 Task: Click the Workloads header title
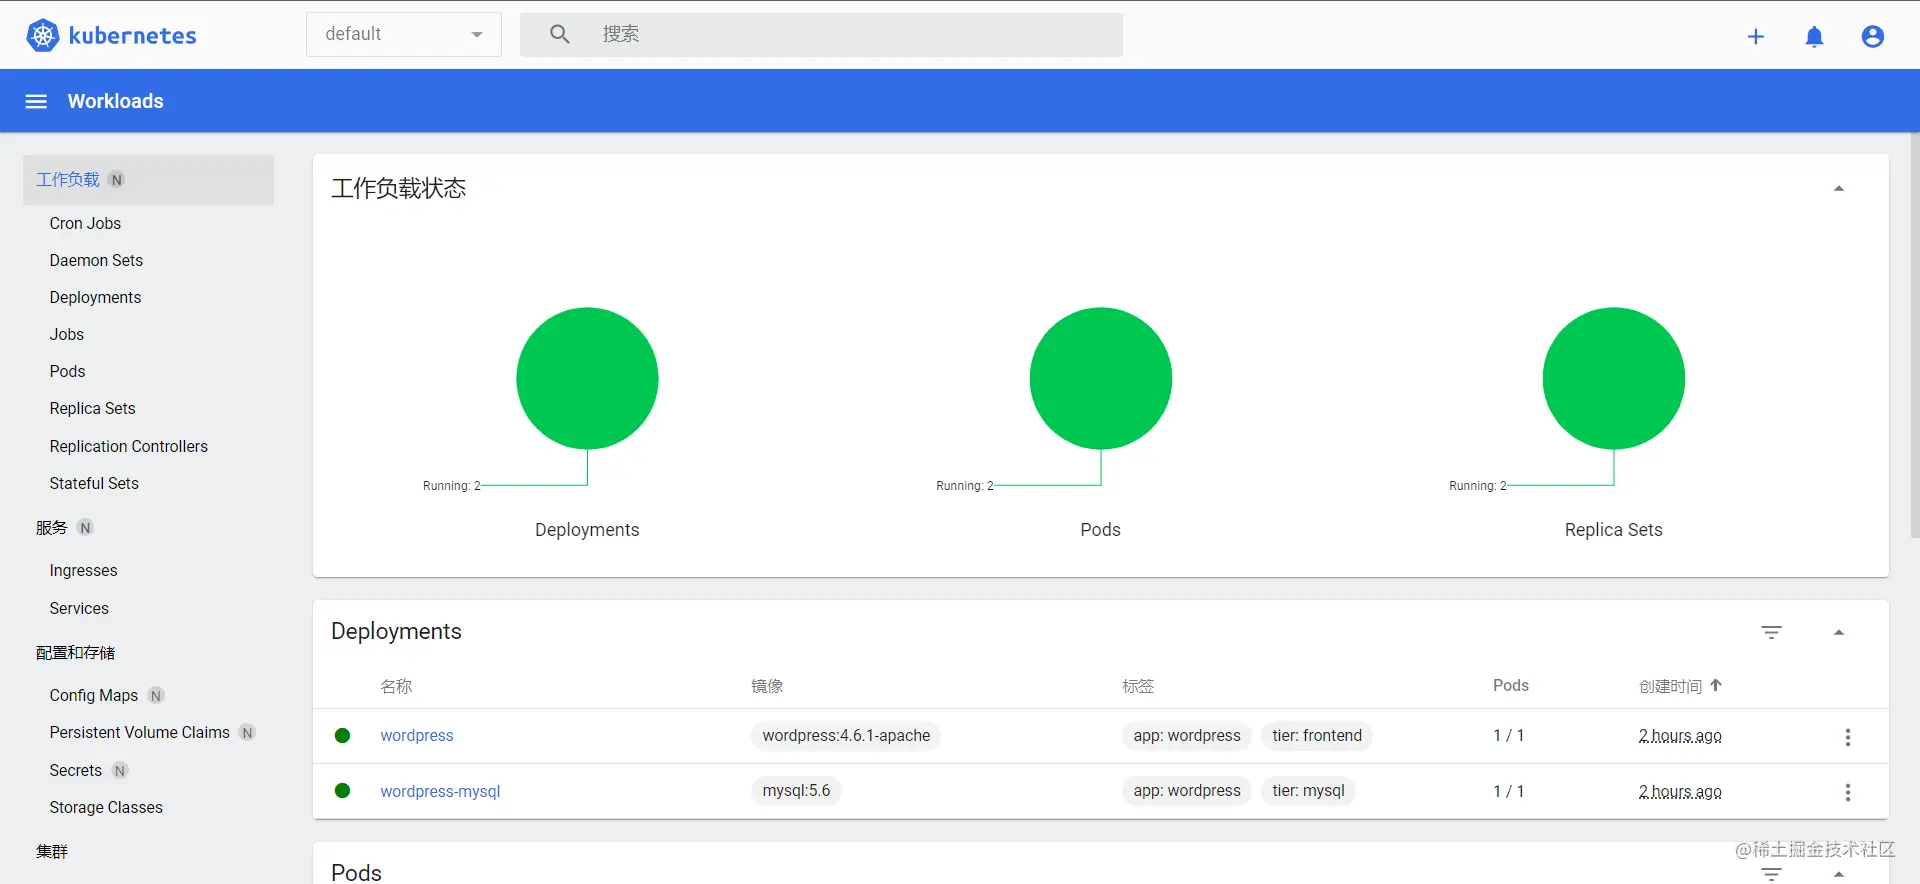(115, 101)
